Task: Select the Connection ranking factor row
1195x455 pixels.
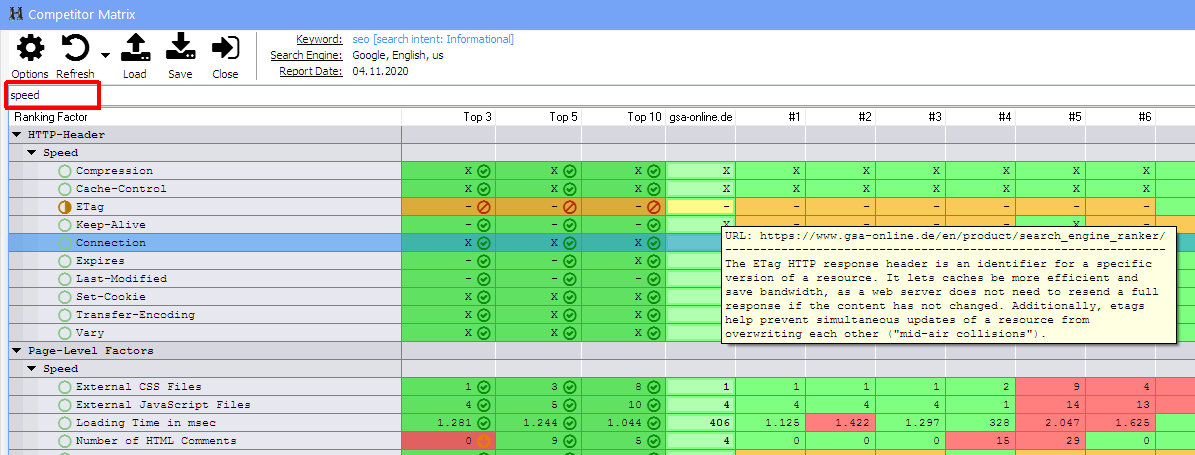Action: pos(110,243)
